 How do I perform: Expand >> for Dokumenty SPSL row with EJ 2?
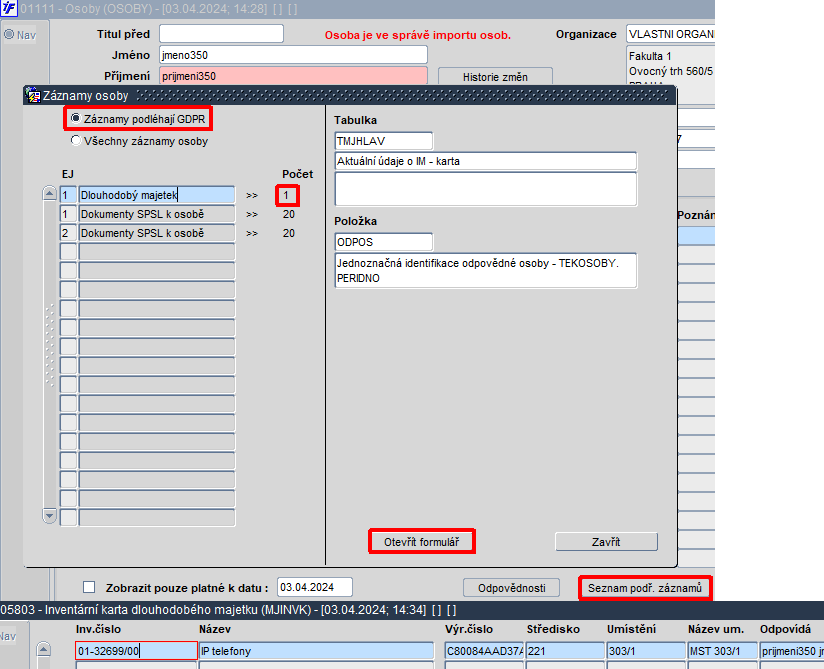coord(252,233)
